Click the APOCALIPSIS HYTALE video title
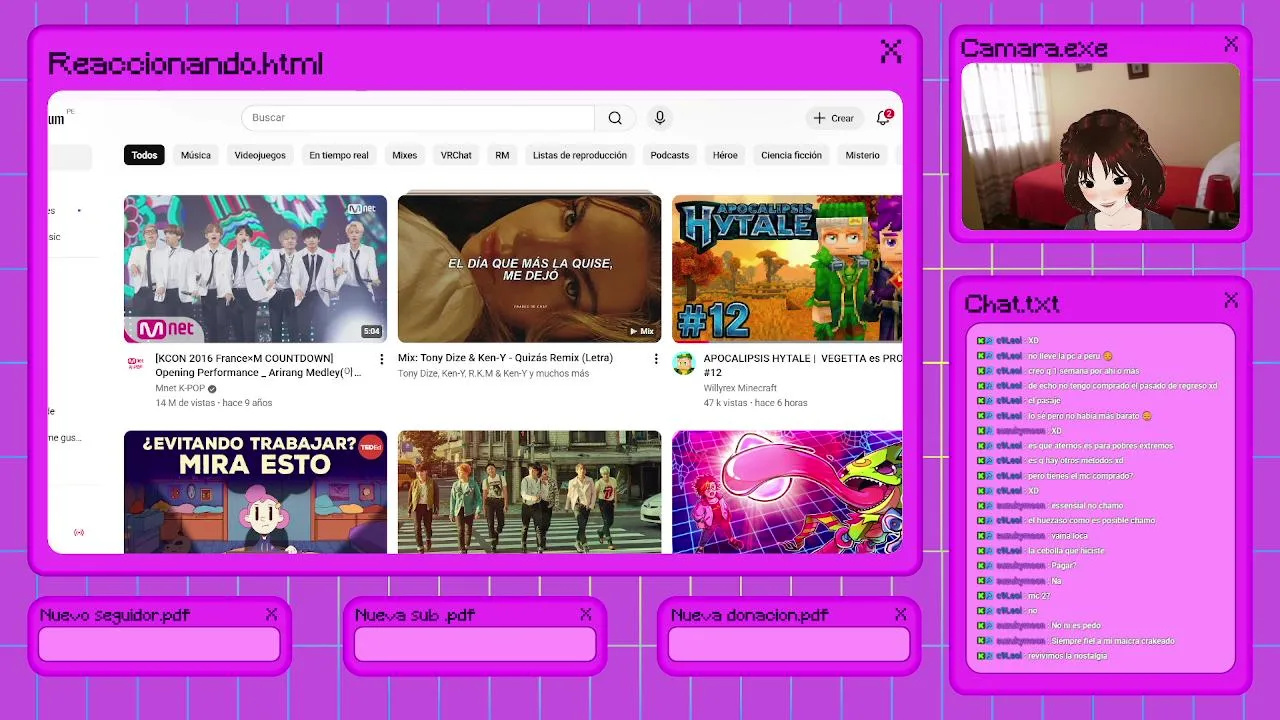The height and width of the screenshot is (720, 1280). [802, 365]
